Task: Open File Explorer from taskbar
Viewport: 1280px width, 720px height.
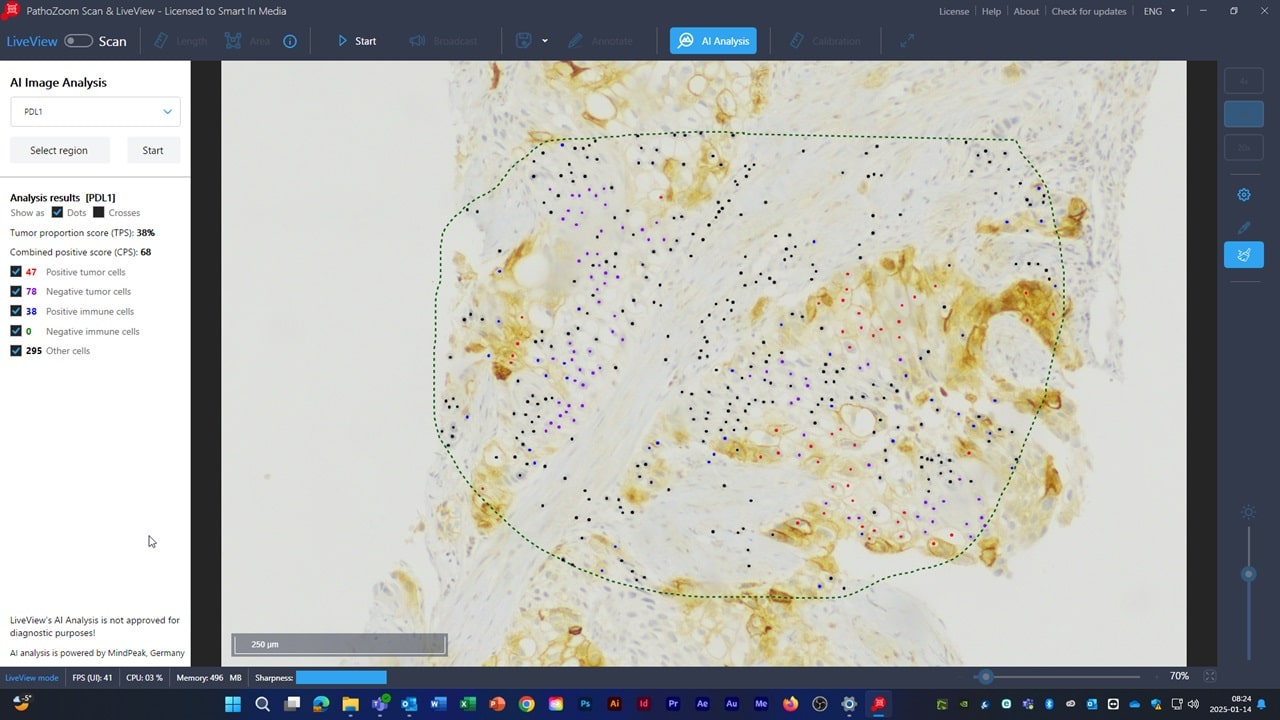Action: coord(350,704)
